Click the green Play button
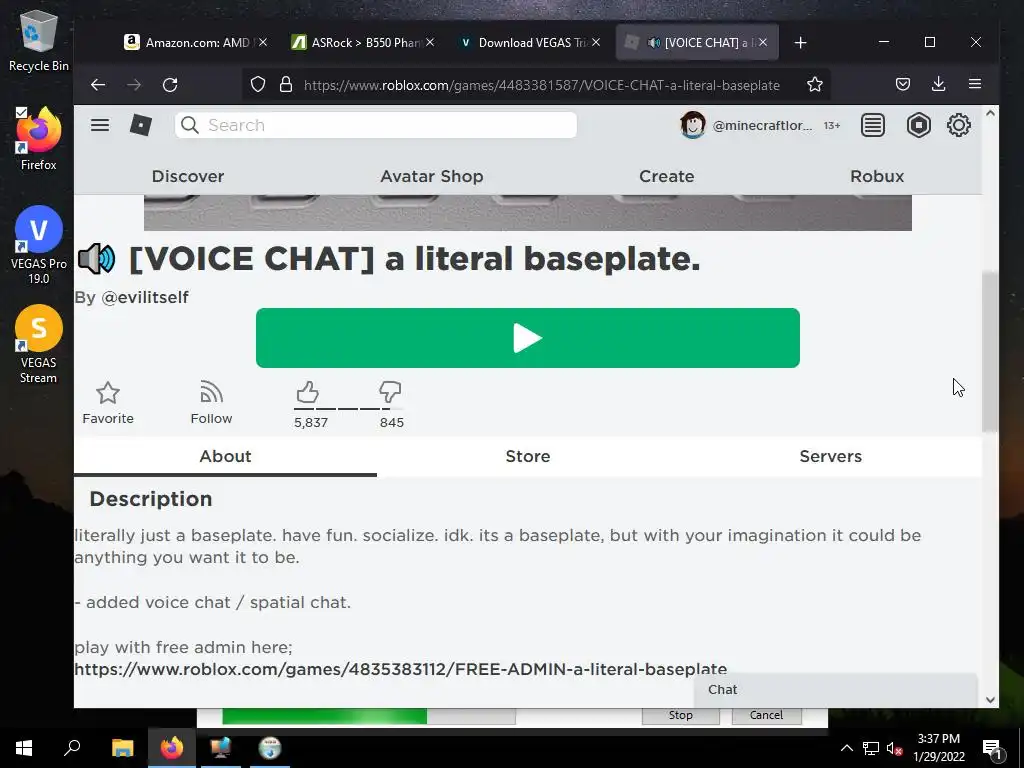 528,338
